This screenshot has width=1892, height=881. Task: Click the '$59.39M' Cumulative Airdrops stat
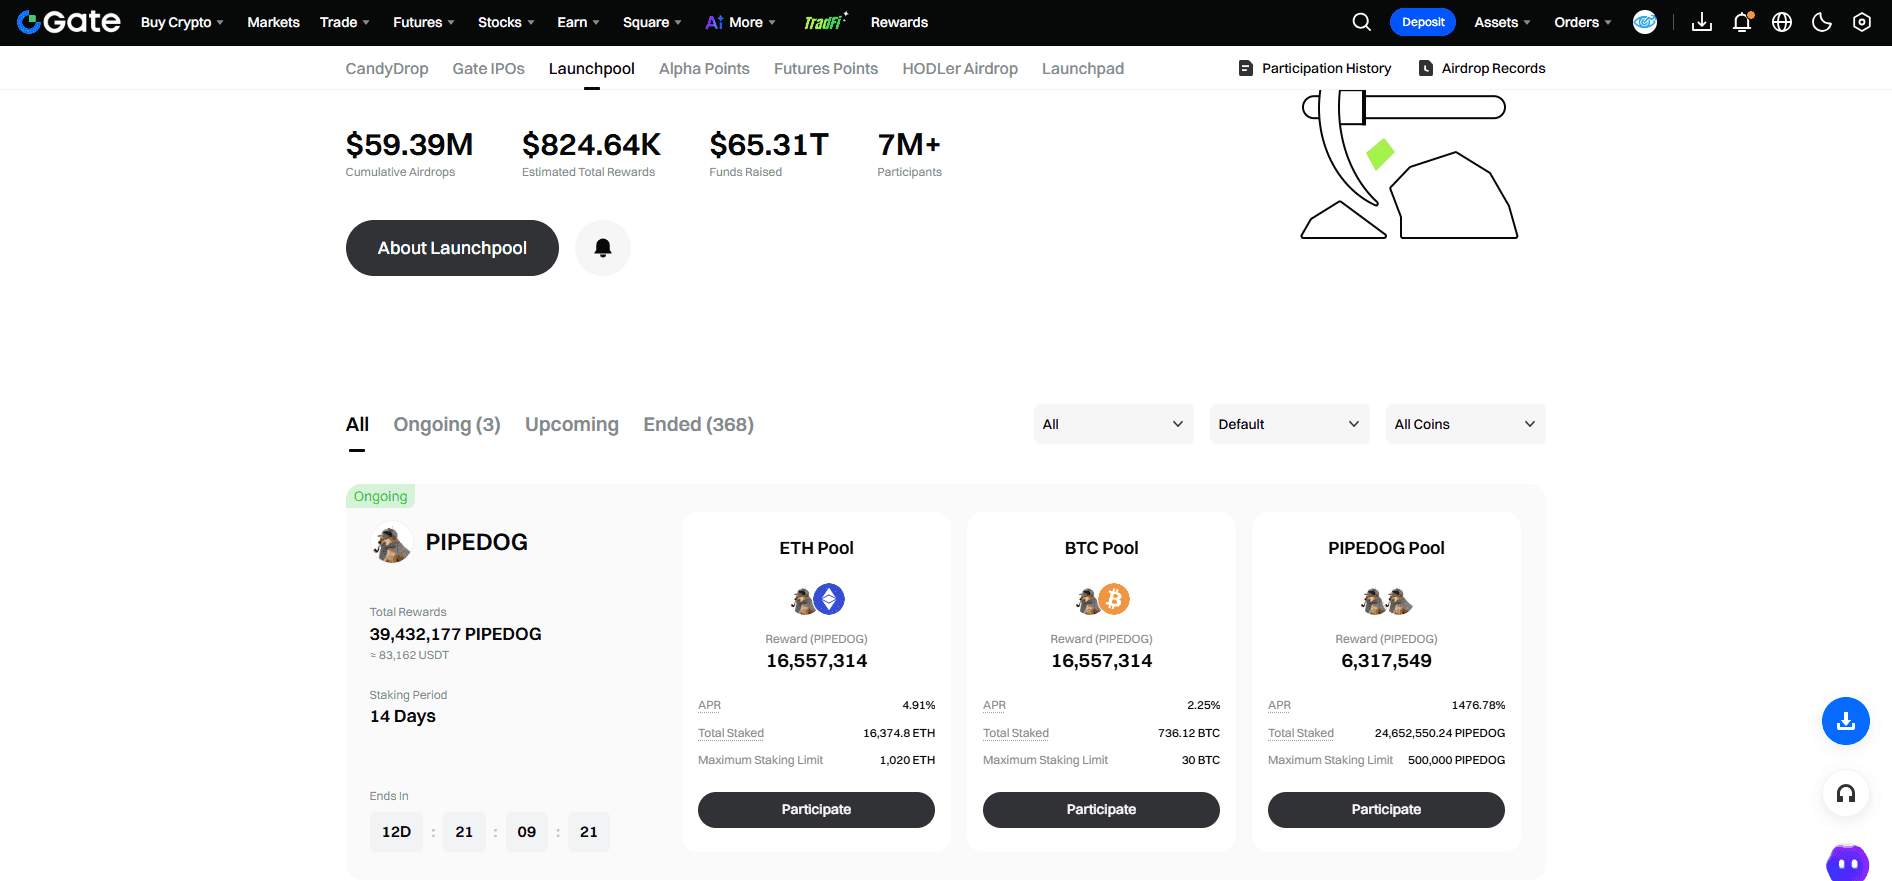point(409,145)
